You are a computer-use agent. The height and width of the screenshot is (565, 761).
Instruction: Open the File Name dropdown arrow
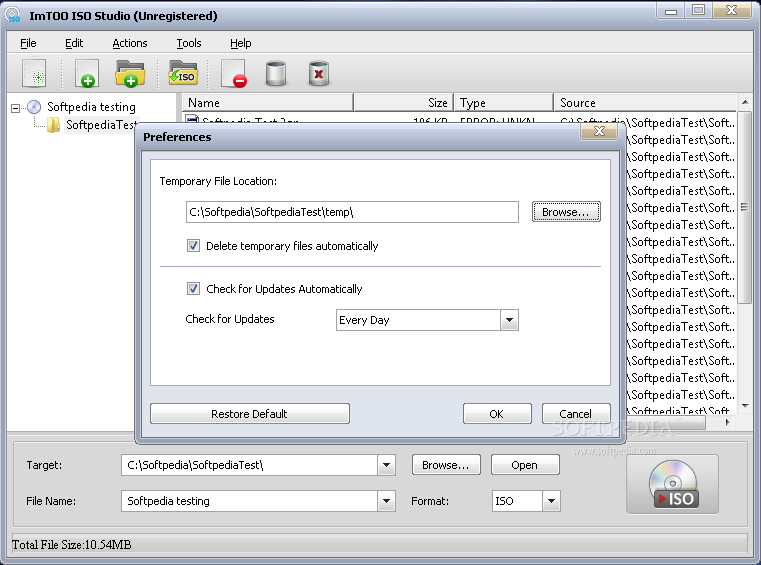386,501
